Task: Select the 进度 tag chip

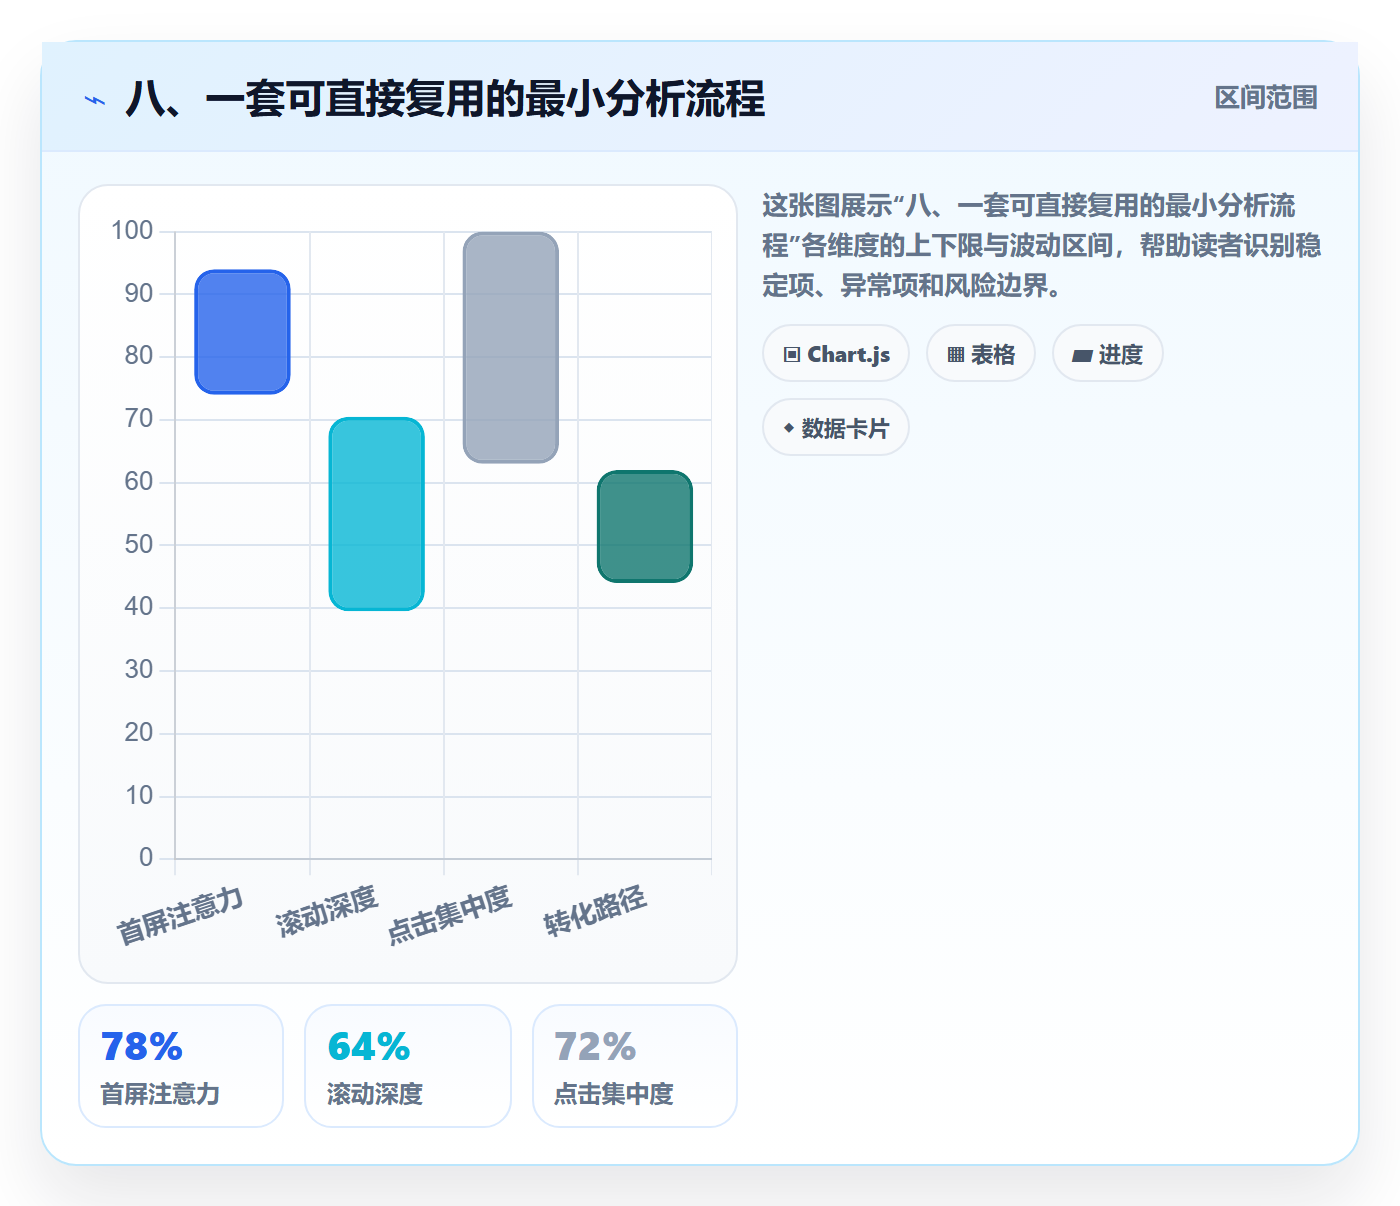Action: (x=1108, y=354)
